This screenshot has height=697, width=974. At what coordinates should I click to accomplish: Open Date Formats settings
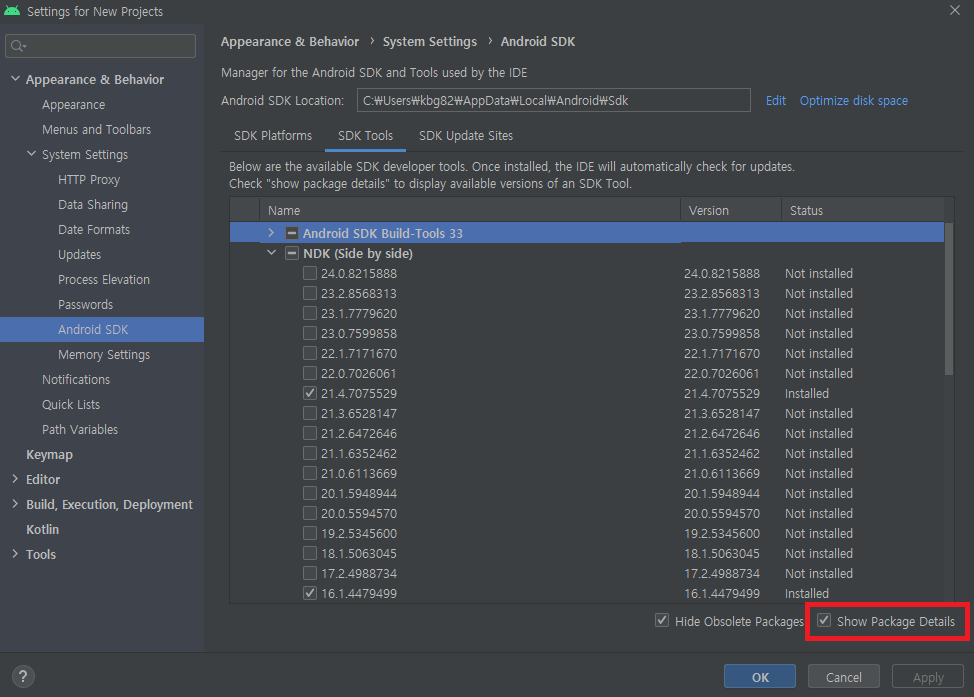pyautogui.click(x=94, y=229)
